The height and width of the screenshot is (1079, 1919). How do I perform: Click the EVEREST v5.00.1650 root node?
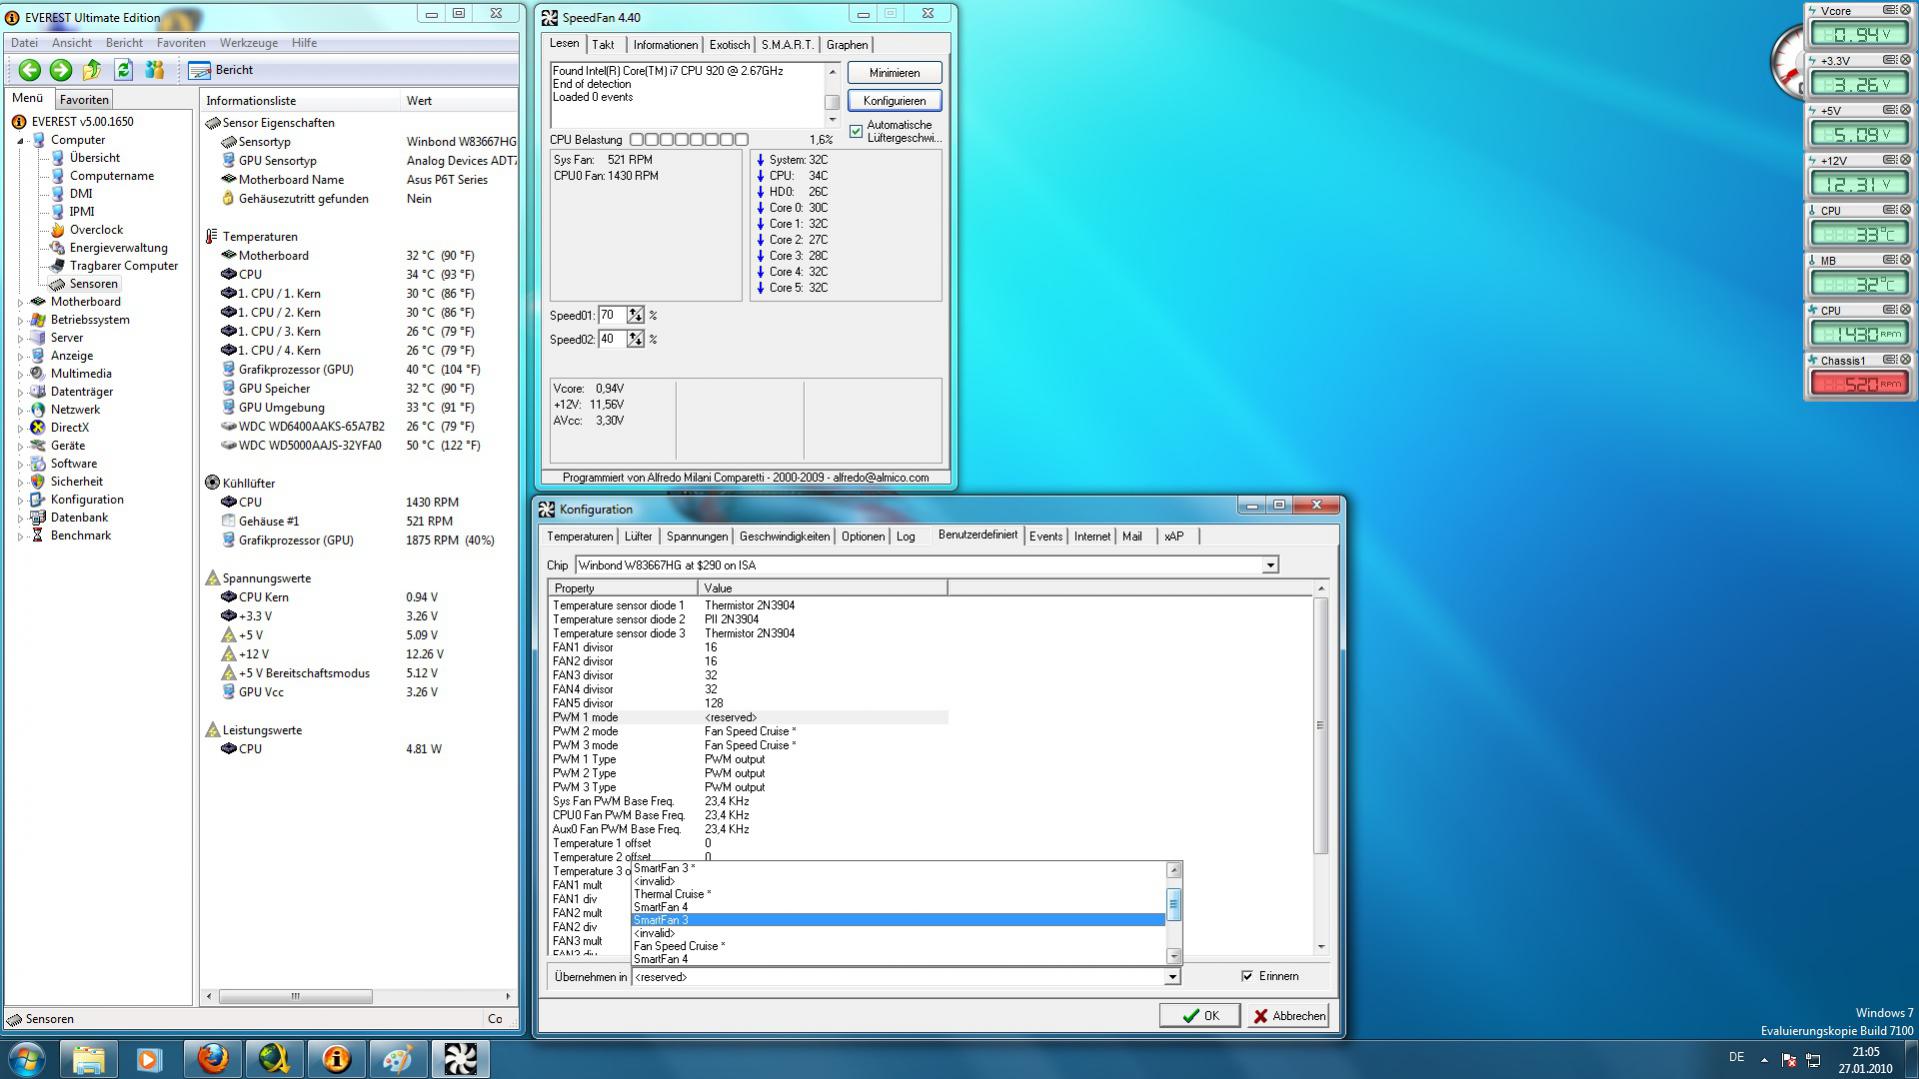pos(82,122)
